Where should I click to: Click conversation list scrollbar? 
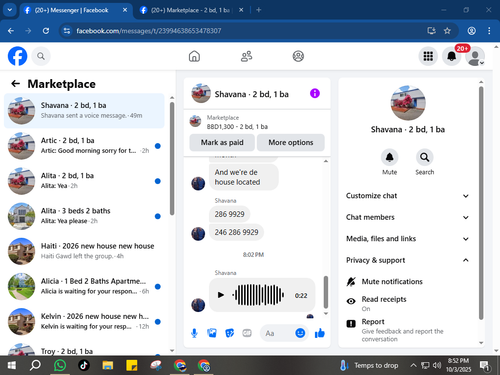(172, 158)
